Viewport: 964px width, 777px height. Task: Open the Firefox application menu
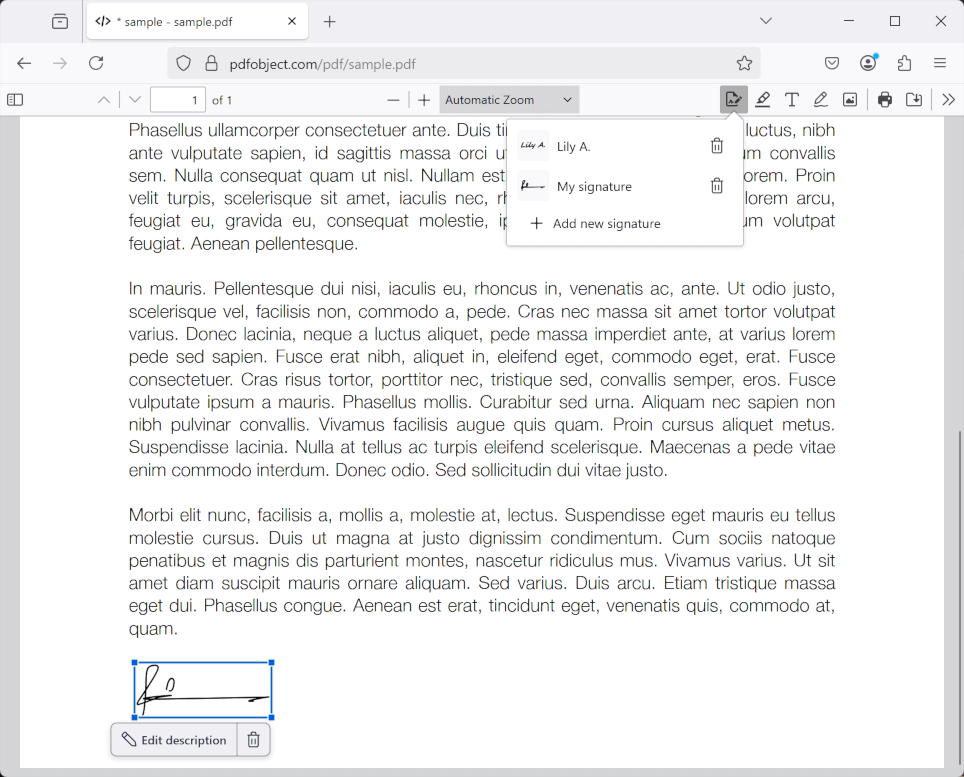(939, 63)
